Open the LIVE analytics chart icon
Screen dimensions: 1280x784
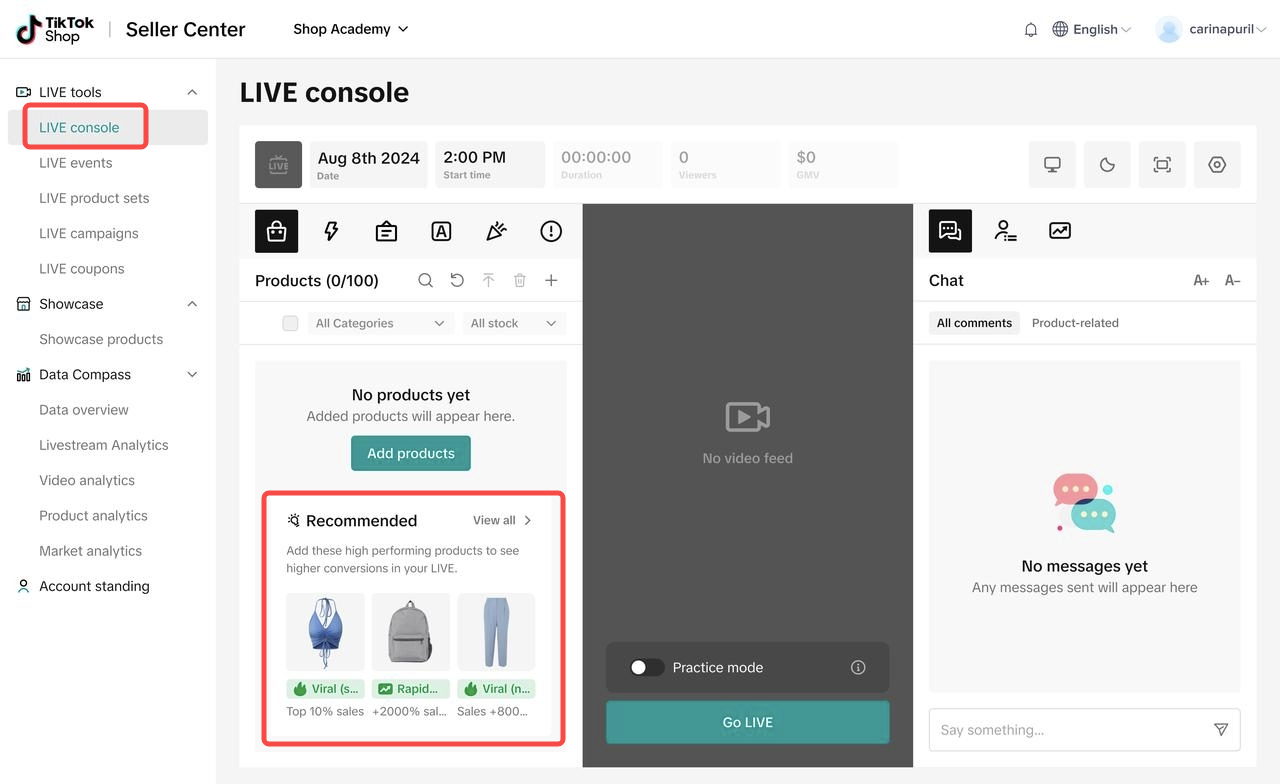point(1060,231)
